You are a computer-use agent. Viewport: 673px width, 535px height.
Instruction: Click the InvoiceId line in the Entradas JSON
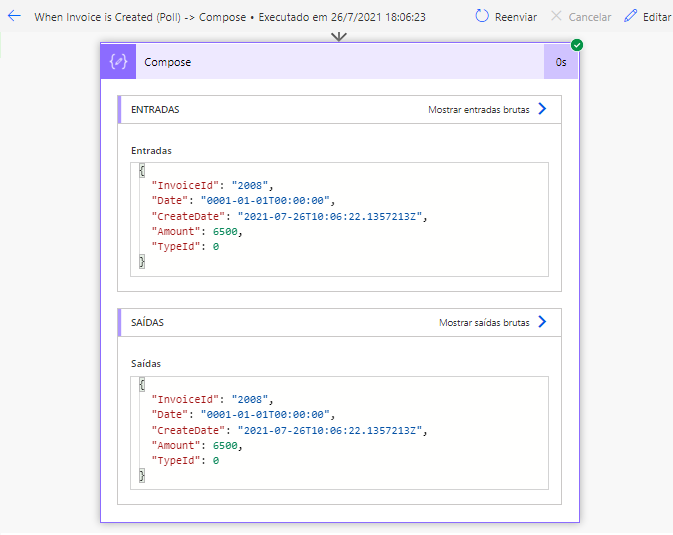212,185
